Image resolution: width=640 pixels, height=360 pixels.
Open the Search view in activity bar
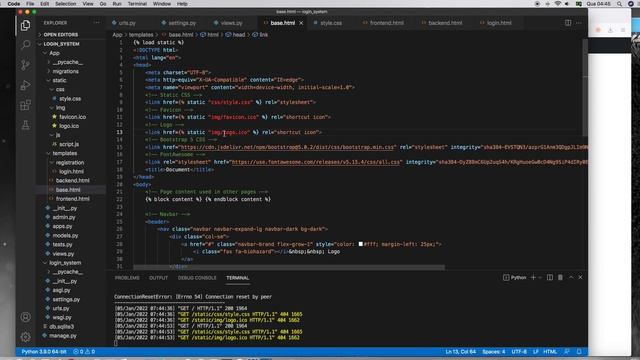tap(25, 44)
